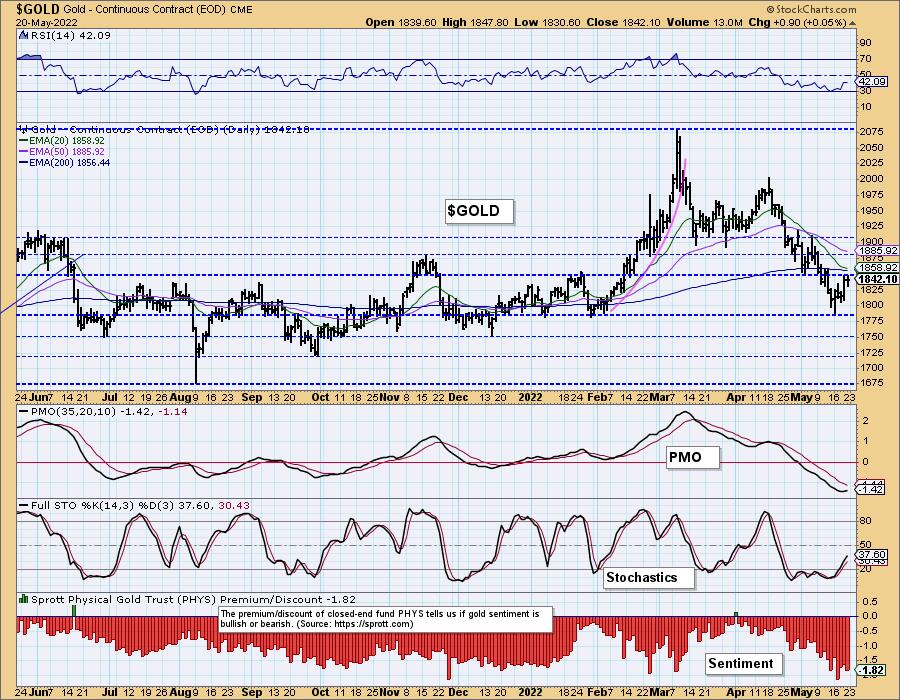Click the up-arrow triangle beside the Chg value

852,23
